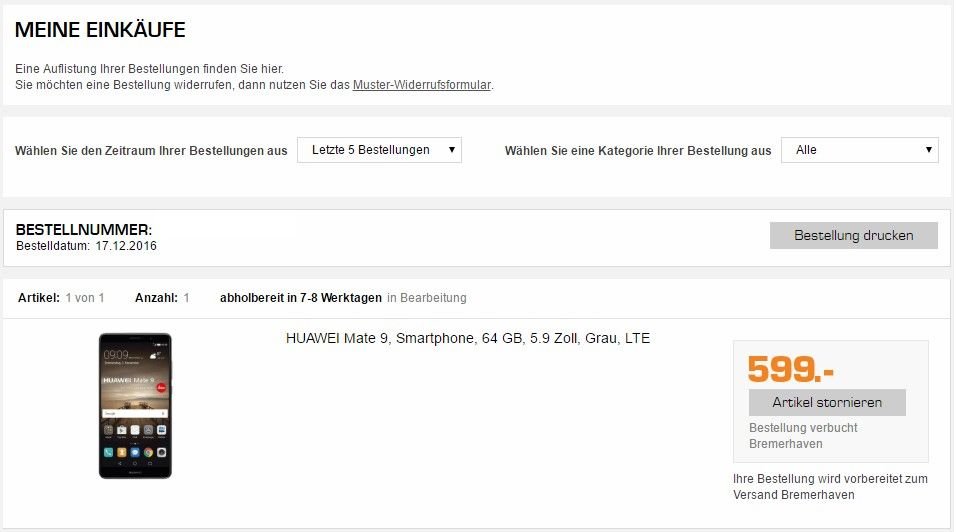Click the Bestellung verbucht Bremerhaven note

coord(803,436)
